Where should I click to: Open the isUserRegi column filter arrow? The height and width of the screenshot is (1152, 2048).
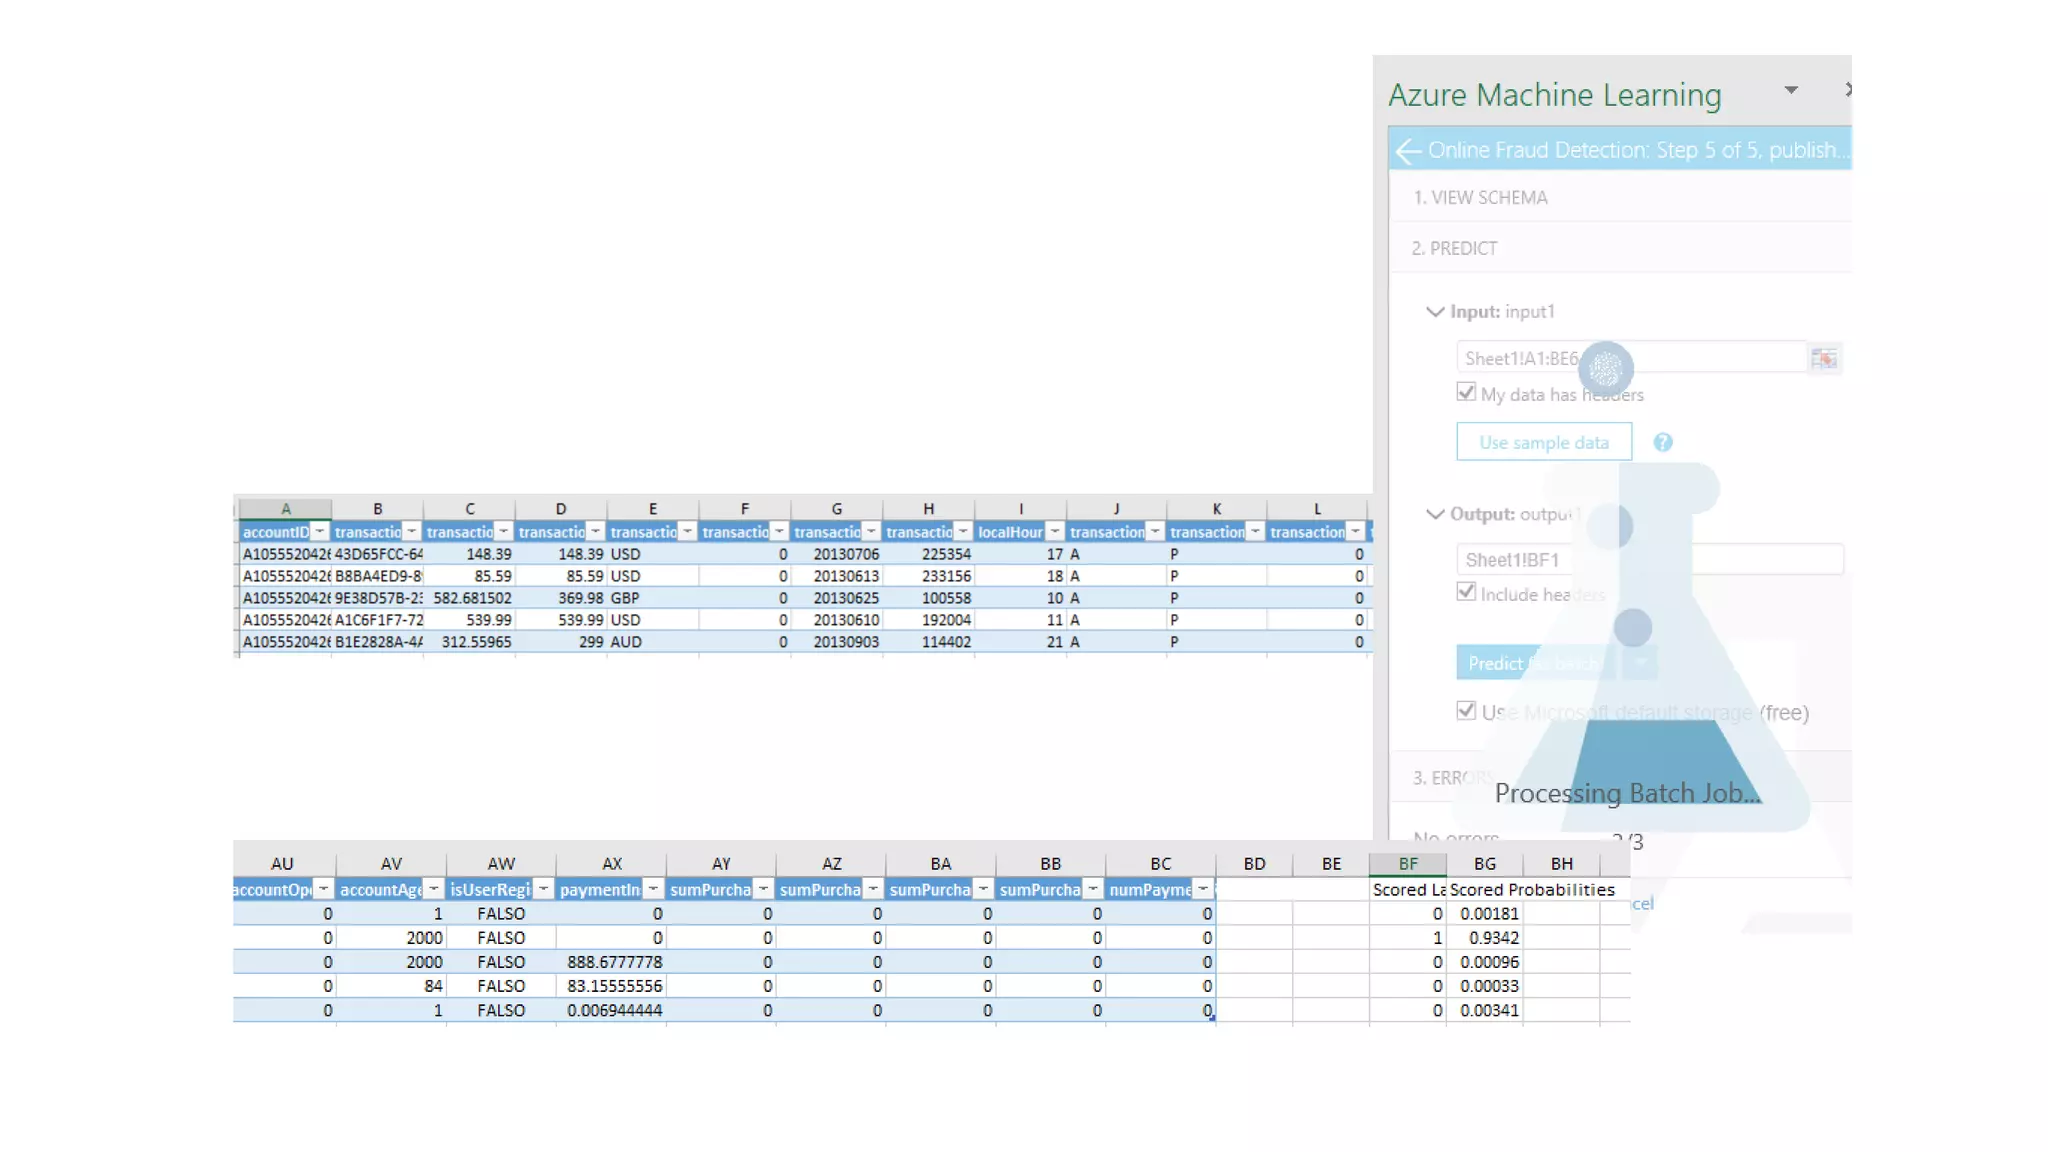(x=543, y=889)
